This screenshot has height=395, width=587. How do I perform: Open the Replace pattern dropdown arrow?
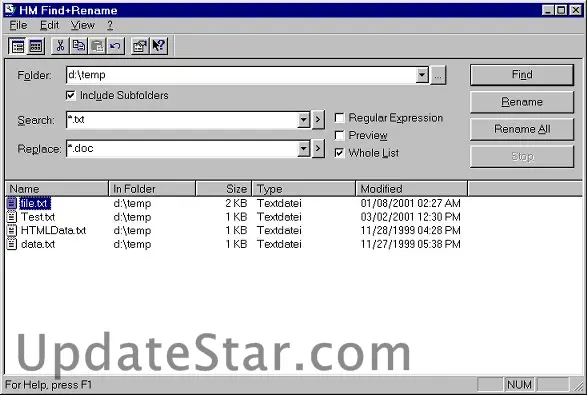pos(303,149)
